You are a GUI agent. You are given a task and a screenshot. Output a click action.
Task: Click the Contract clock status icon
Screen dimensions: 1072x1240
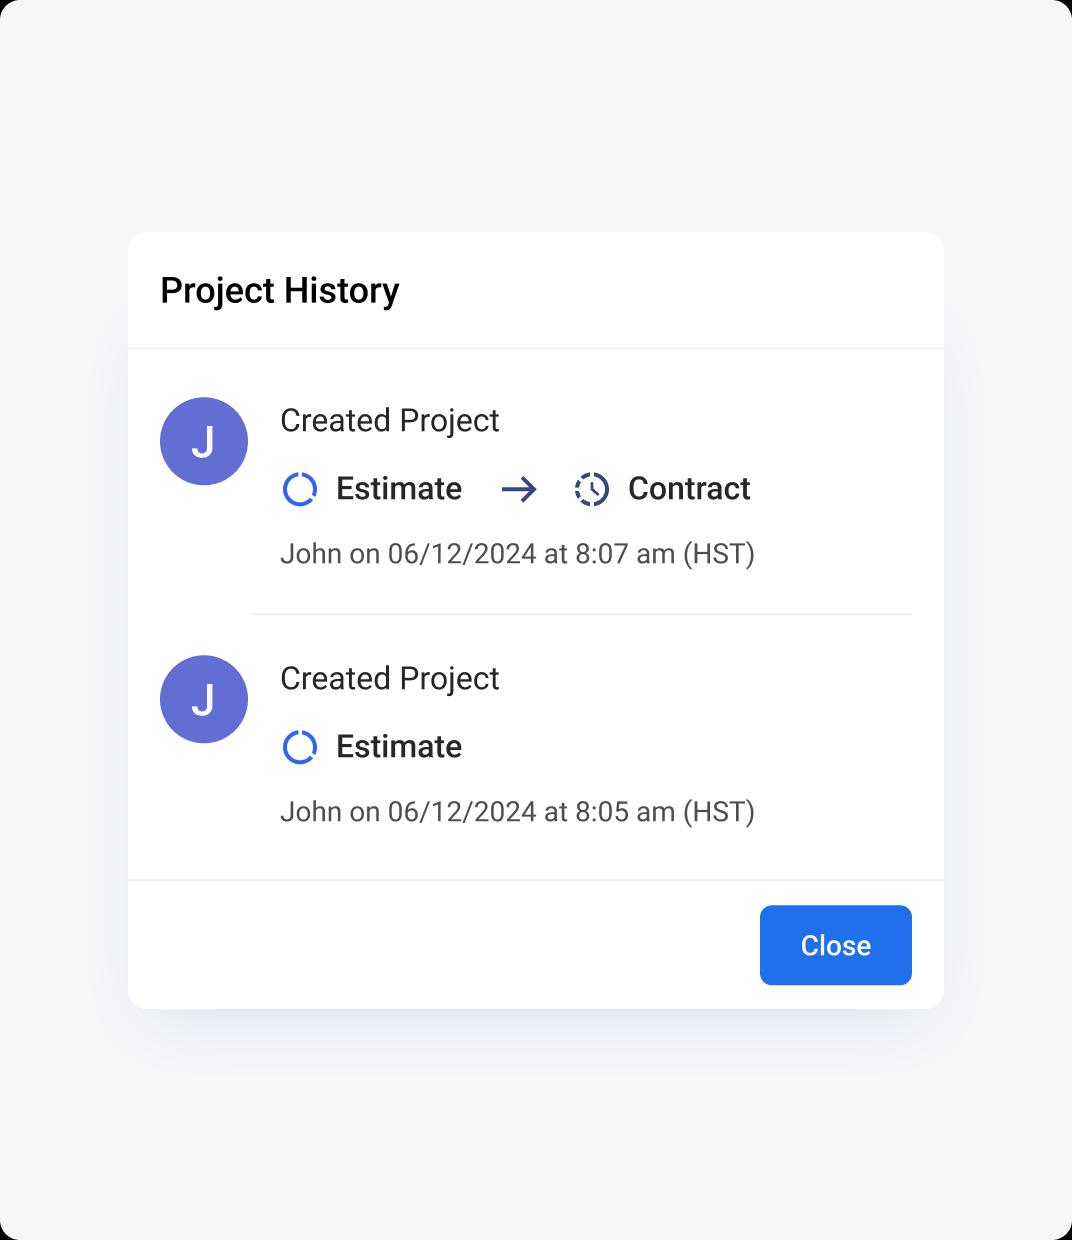click(x=591, y=489)
